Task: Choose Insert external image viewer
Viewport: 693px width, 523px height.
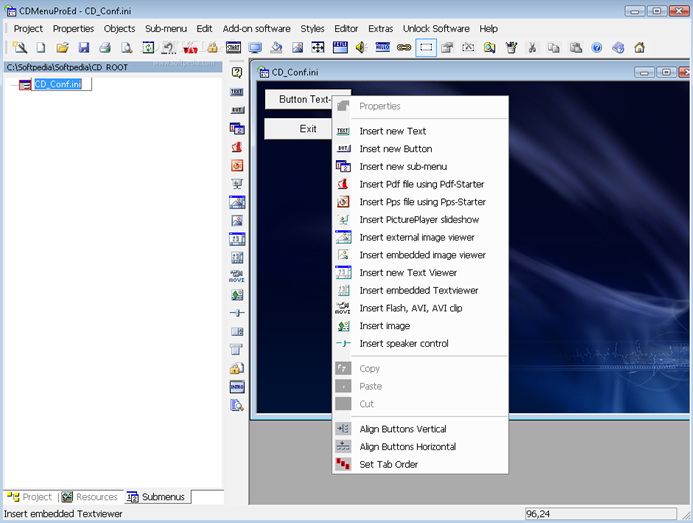Action: (x=420, y=237)
